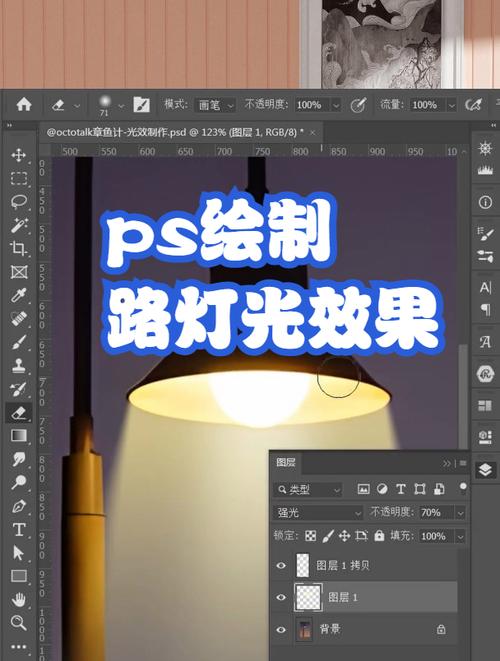Screen dimensions: 500x661
Task: Select the Smudge tool
Action: click(x=19, y=459)
